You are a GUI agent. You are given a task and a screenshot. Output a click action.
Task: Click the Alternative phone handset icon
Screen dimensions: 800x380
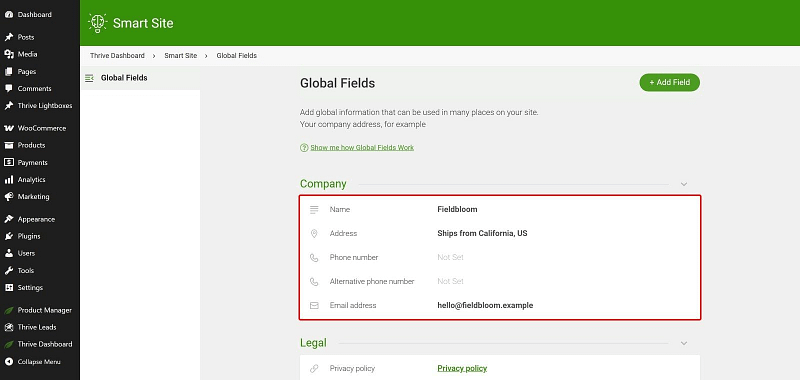click(x=314, y=282)
